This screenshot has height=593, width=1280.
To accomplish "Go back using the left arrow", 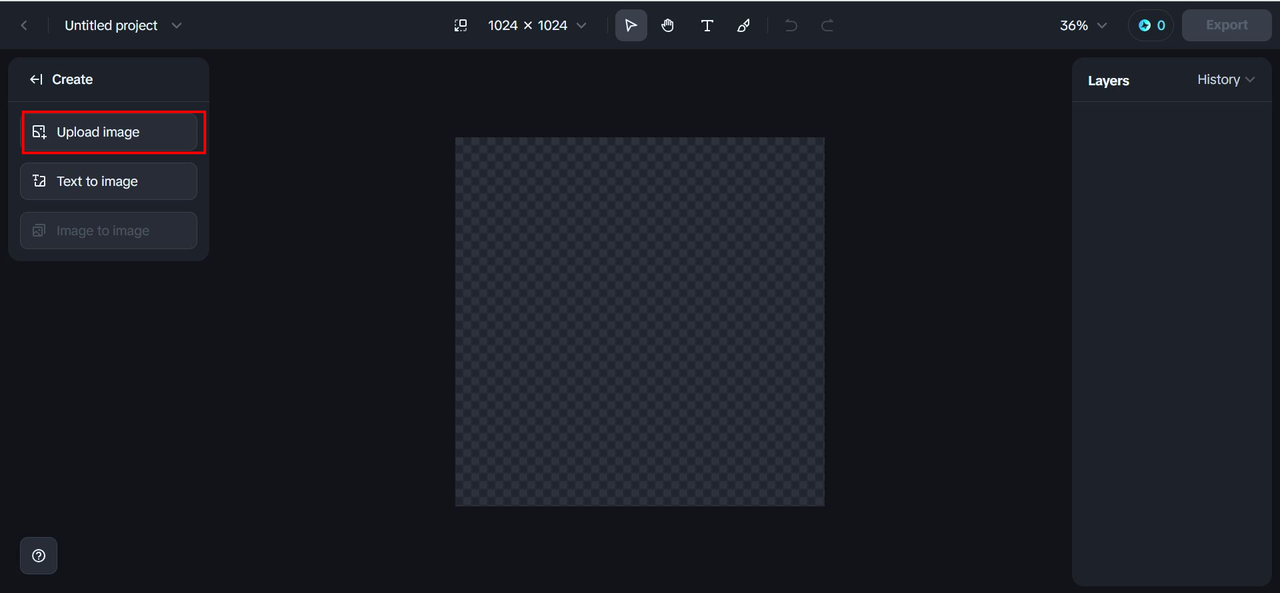I will click(x=24, y=26).
